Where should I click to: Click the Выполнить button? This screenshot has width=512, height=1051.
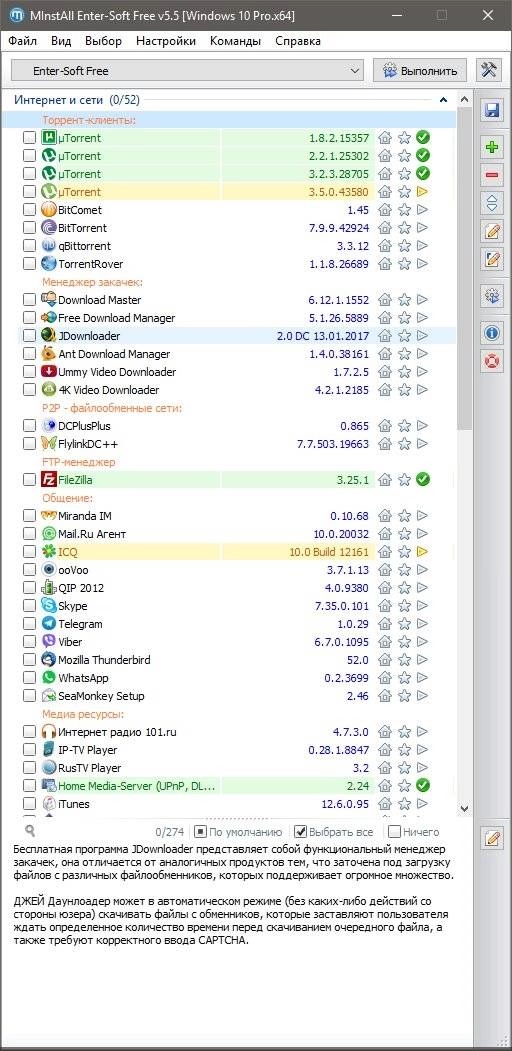pos(420,70)
